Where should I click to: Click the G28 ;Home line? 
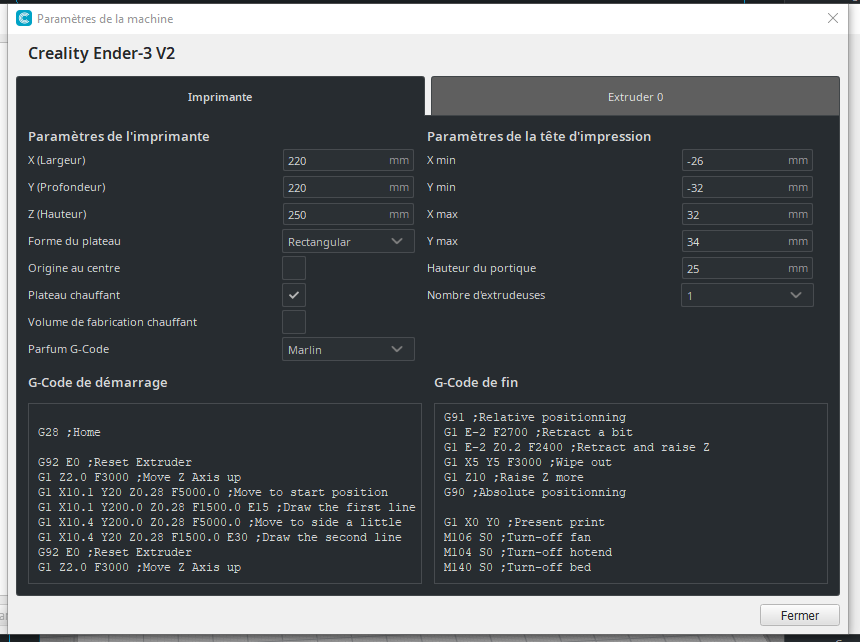[x=69, y=432]
